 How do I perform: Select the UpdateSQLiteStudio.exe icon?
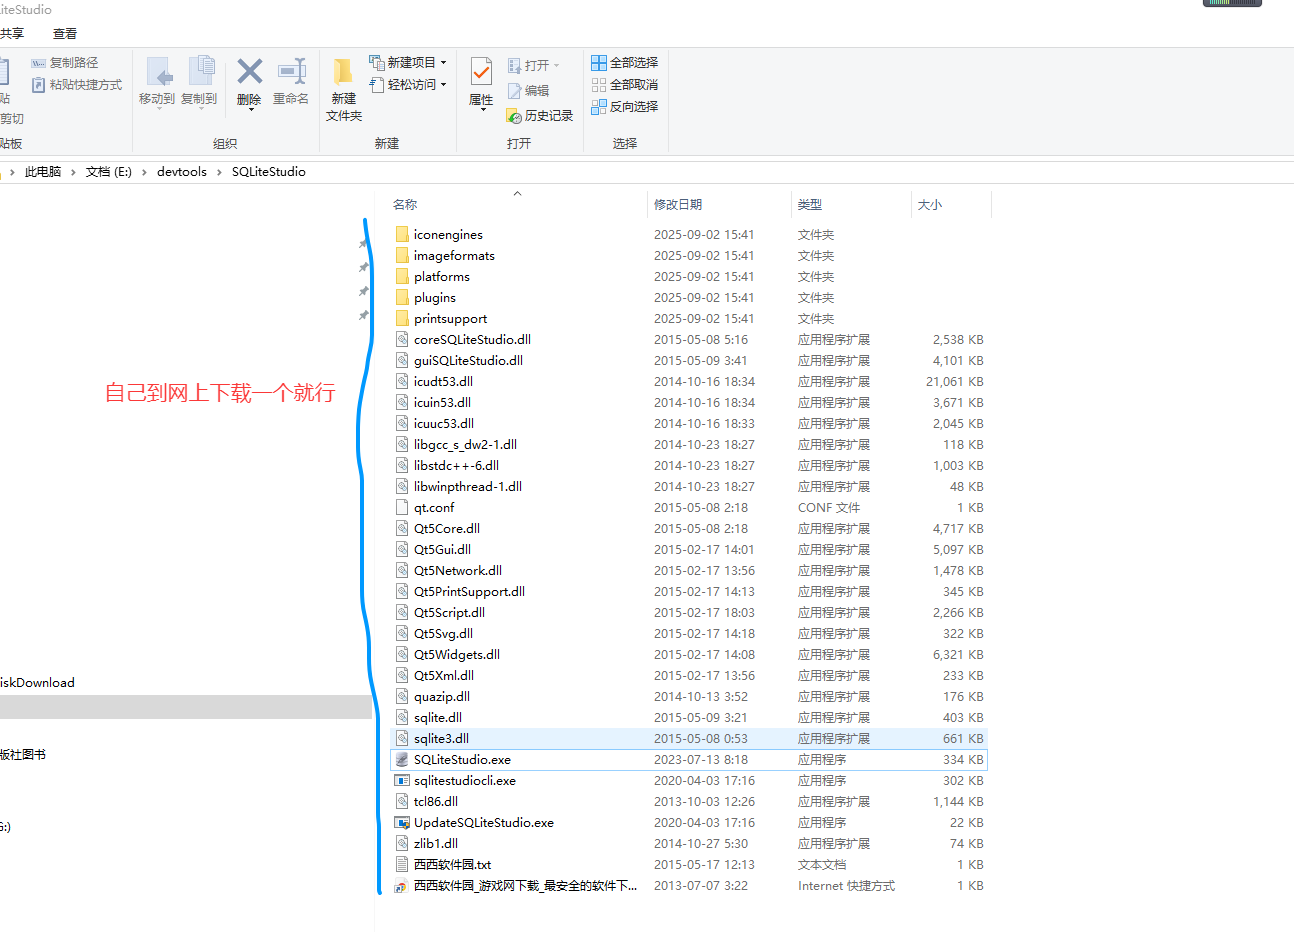click(402, 822)
